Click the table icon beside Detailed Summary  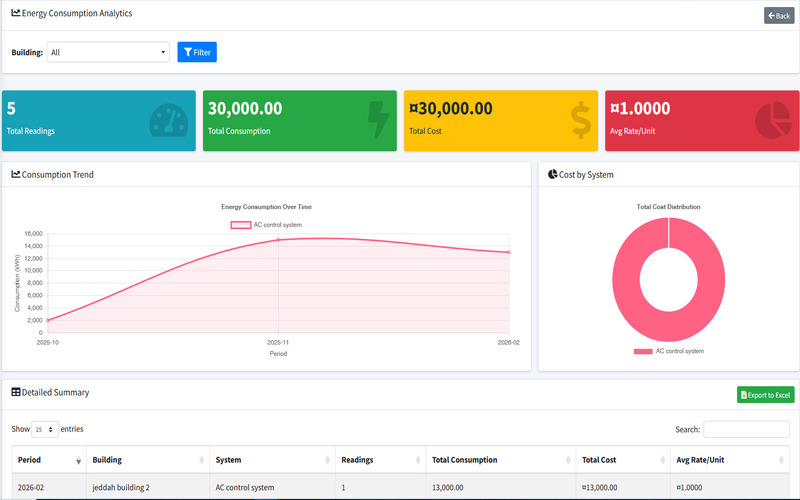[x=16, y=392]
